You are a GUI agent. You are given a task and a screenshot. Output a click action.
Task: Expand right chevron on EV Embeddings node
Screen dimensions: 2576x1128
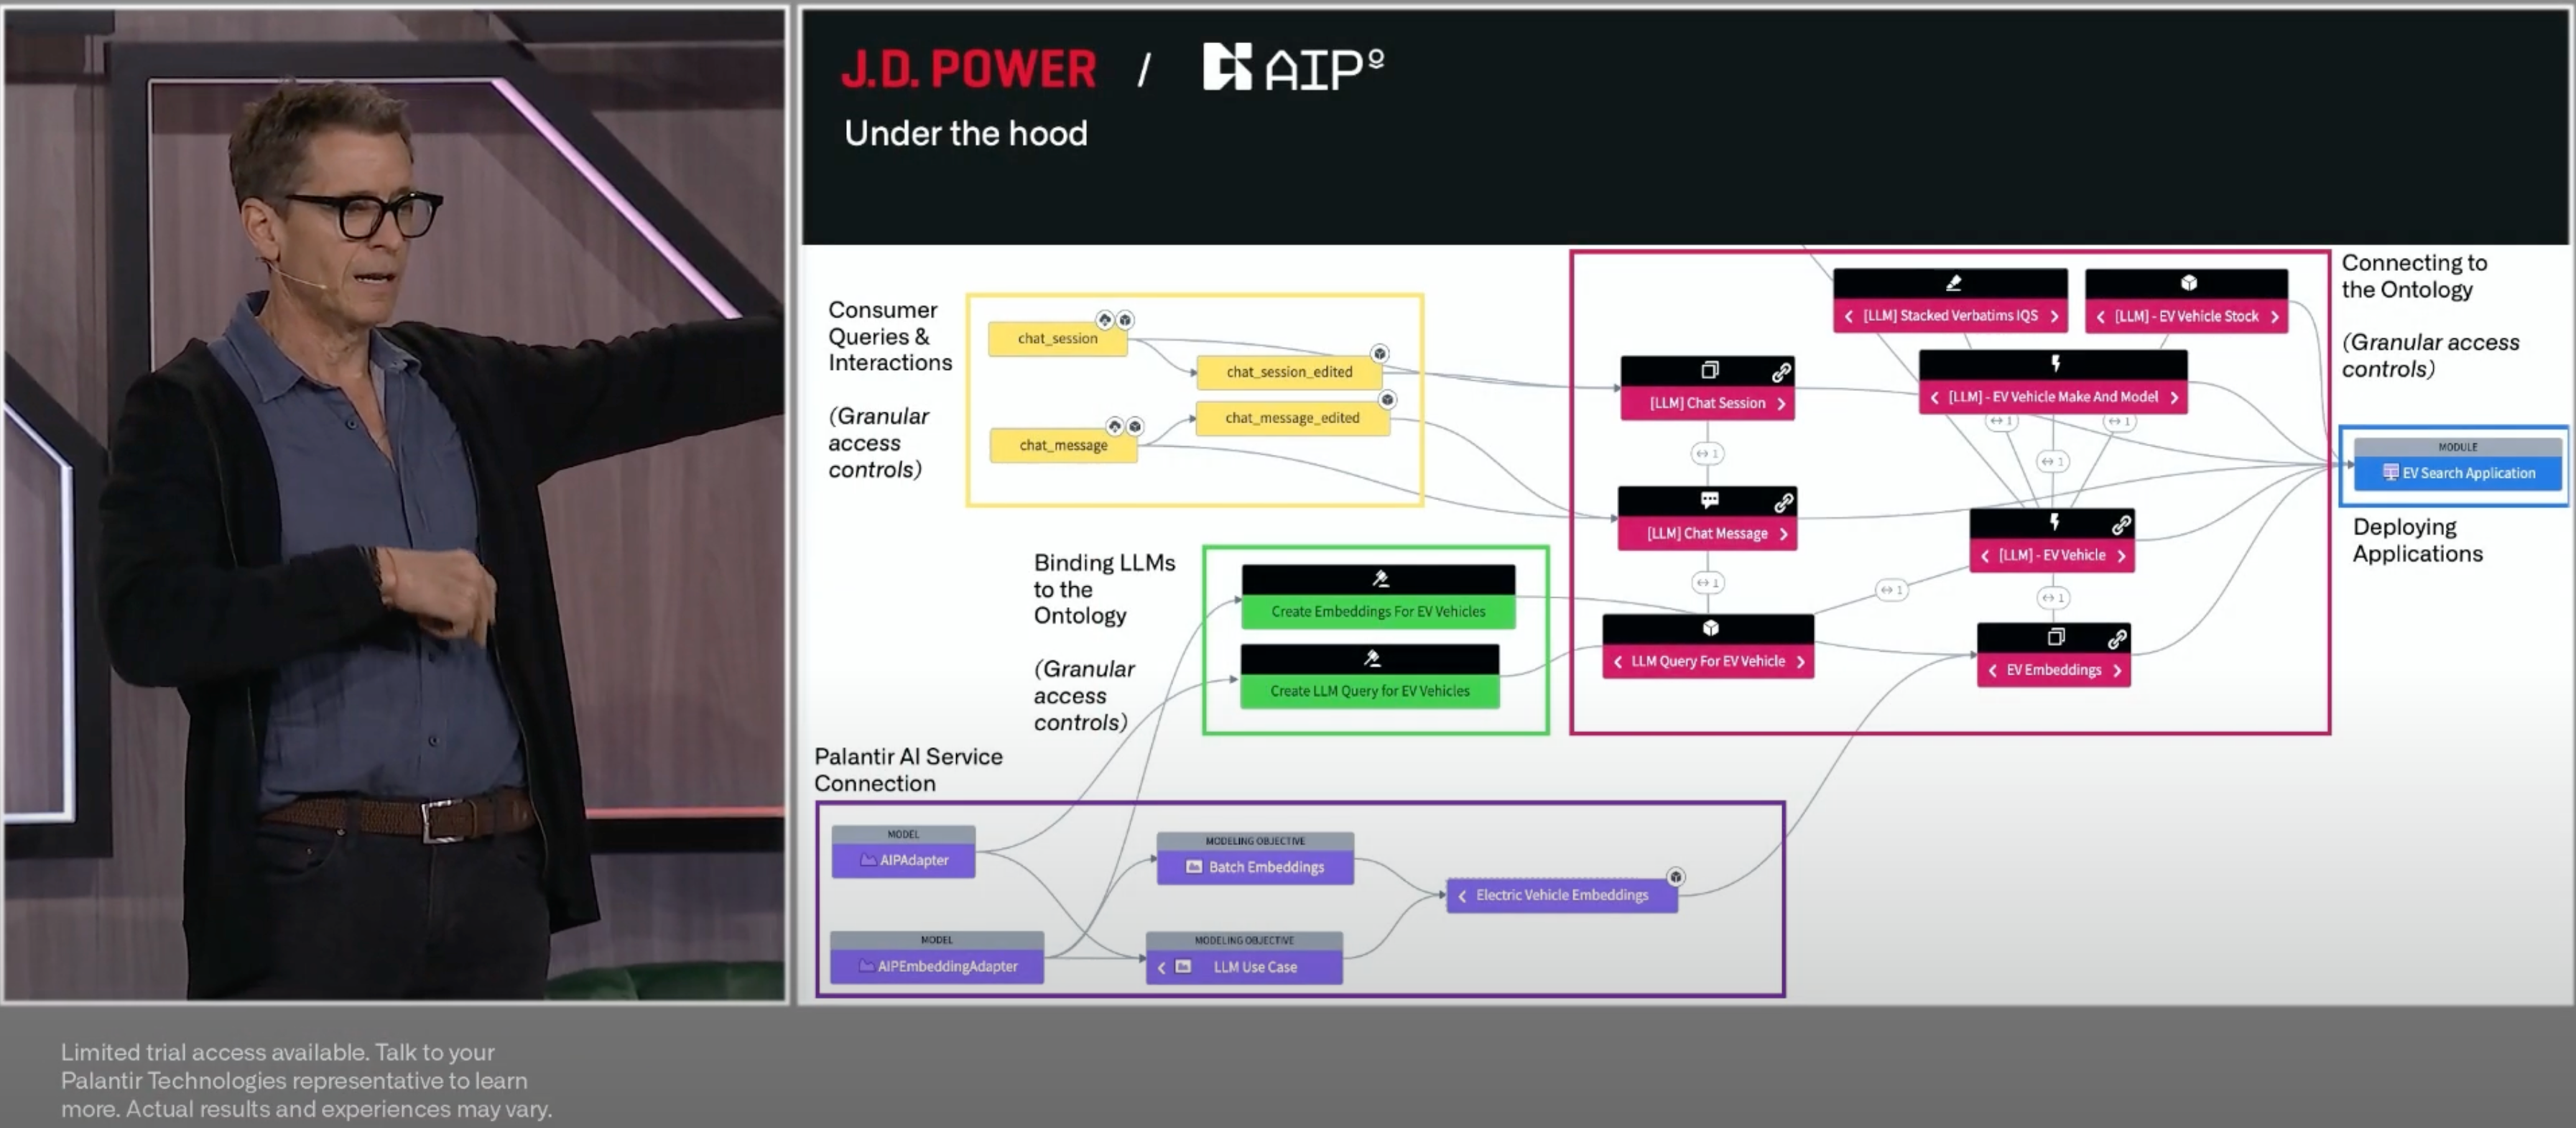point(2117,671)
